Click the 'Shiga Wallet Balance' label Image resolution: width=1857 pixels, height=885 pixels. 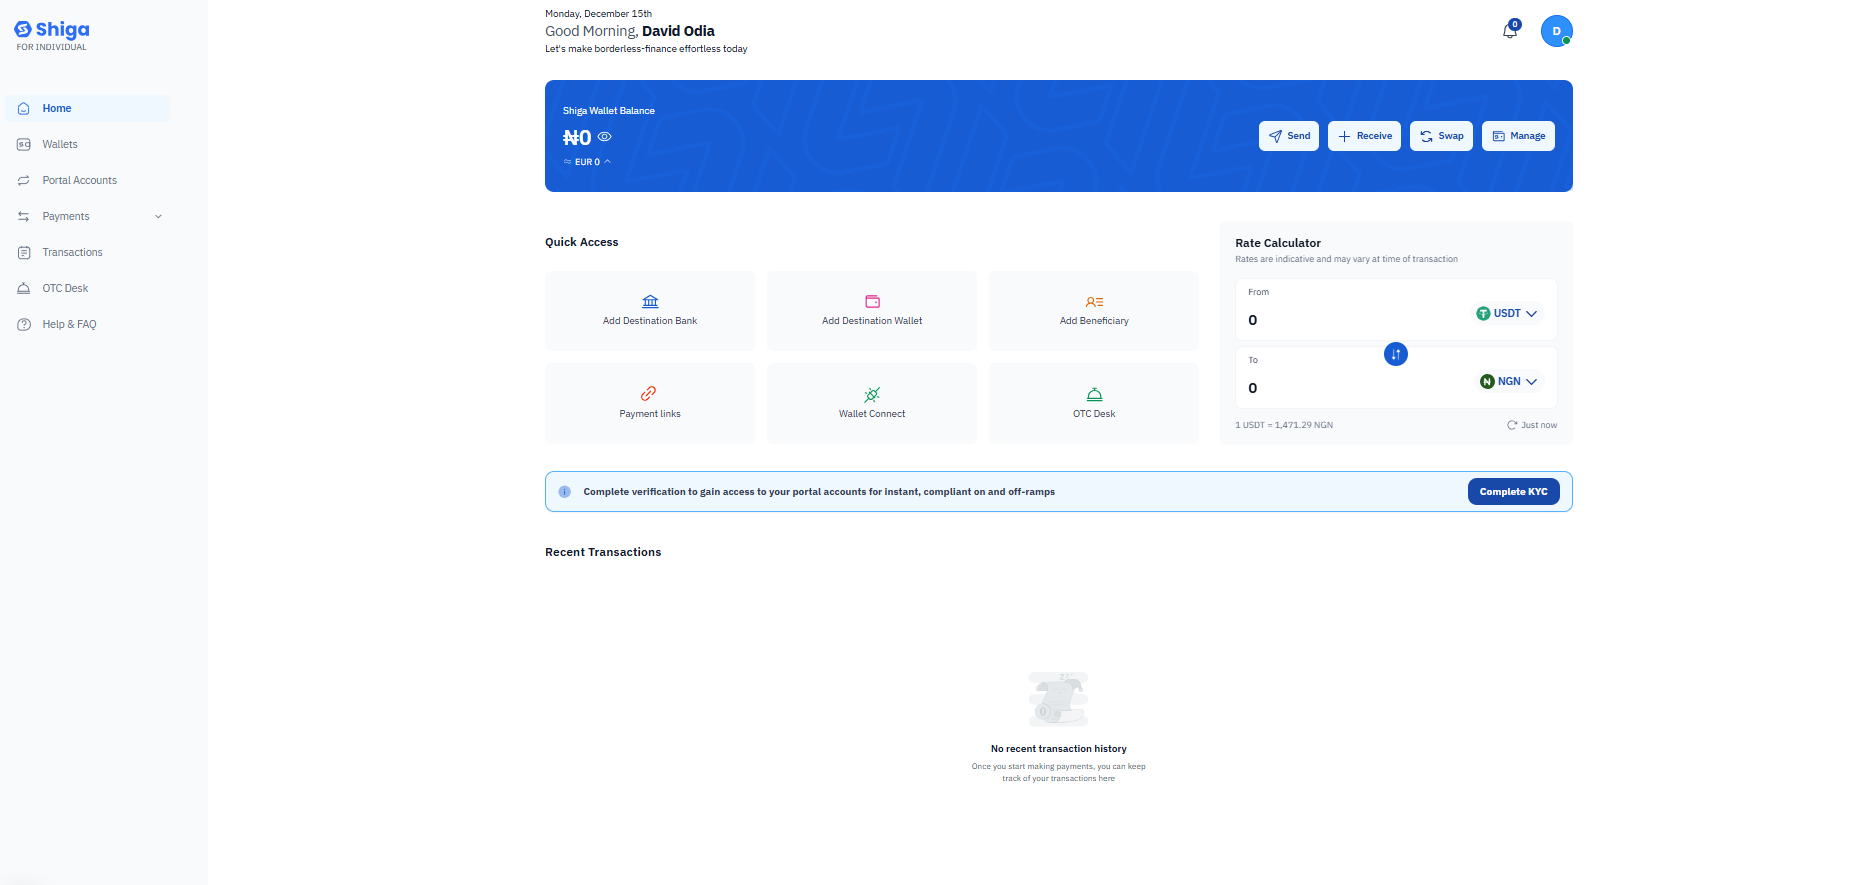tap(609, 111)
